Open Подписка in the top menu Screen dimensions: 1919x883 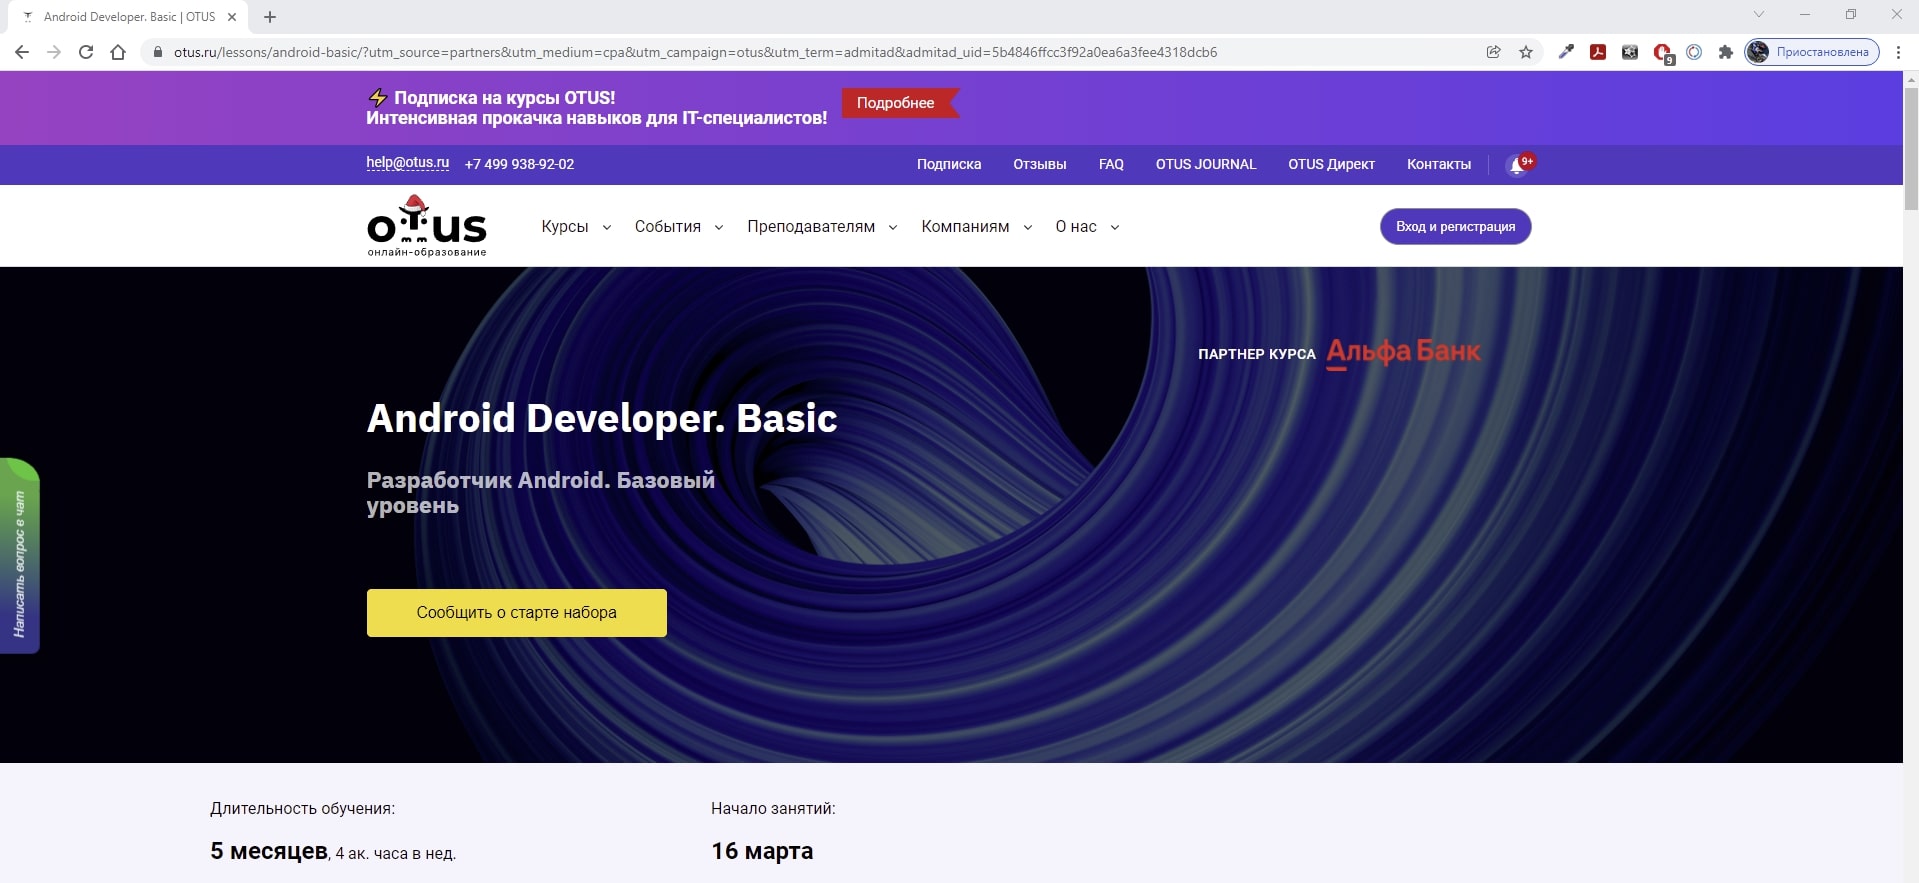[x=949, y=164]
